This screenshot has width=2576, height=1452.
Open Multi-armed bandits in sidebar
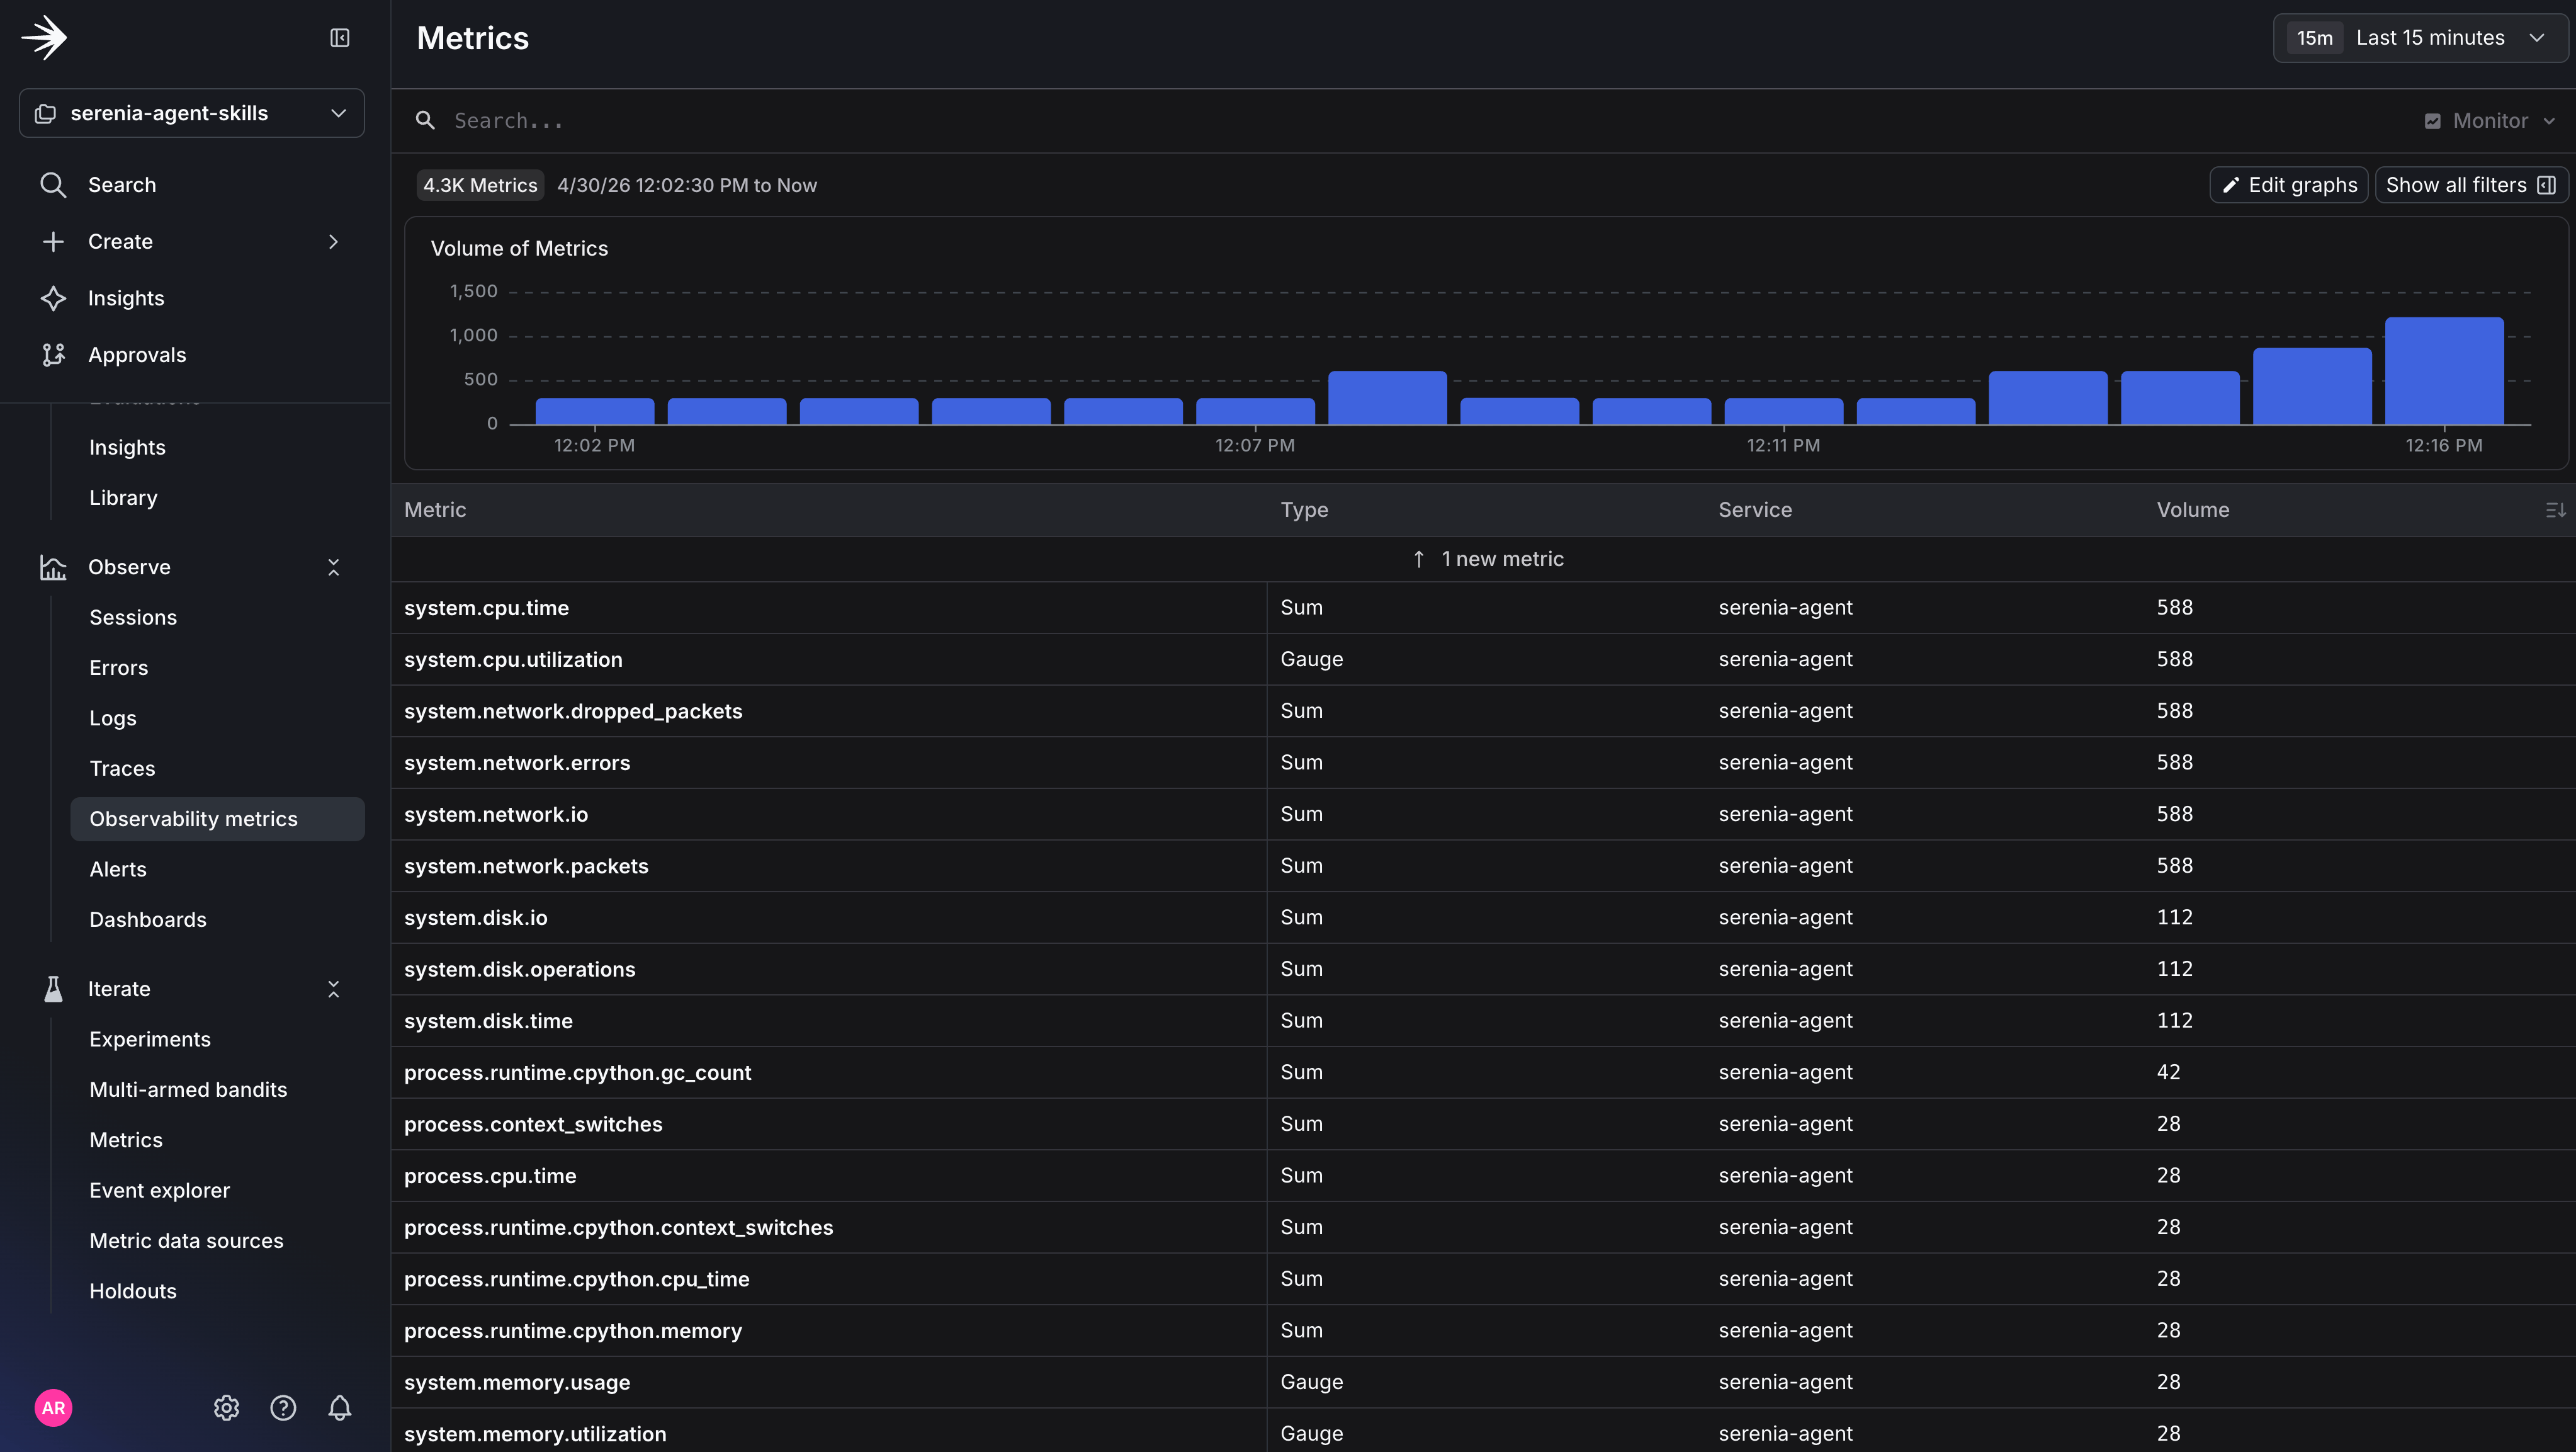(x=188, y=1089)
